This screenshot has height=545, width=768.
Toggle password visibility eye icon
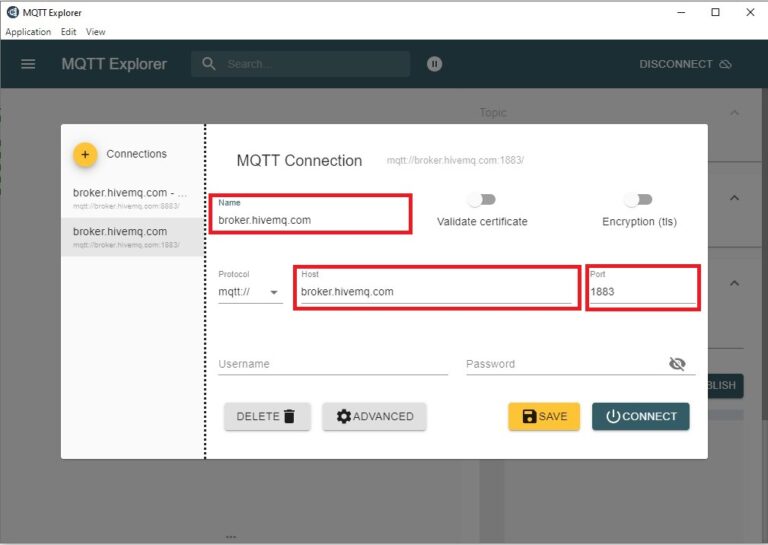[x=678, y=364]
